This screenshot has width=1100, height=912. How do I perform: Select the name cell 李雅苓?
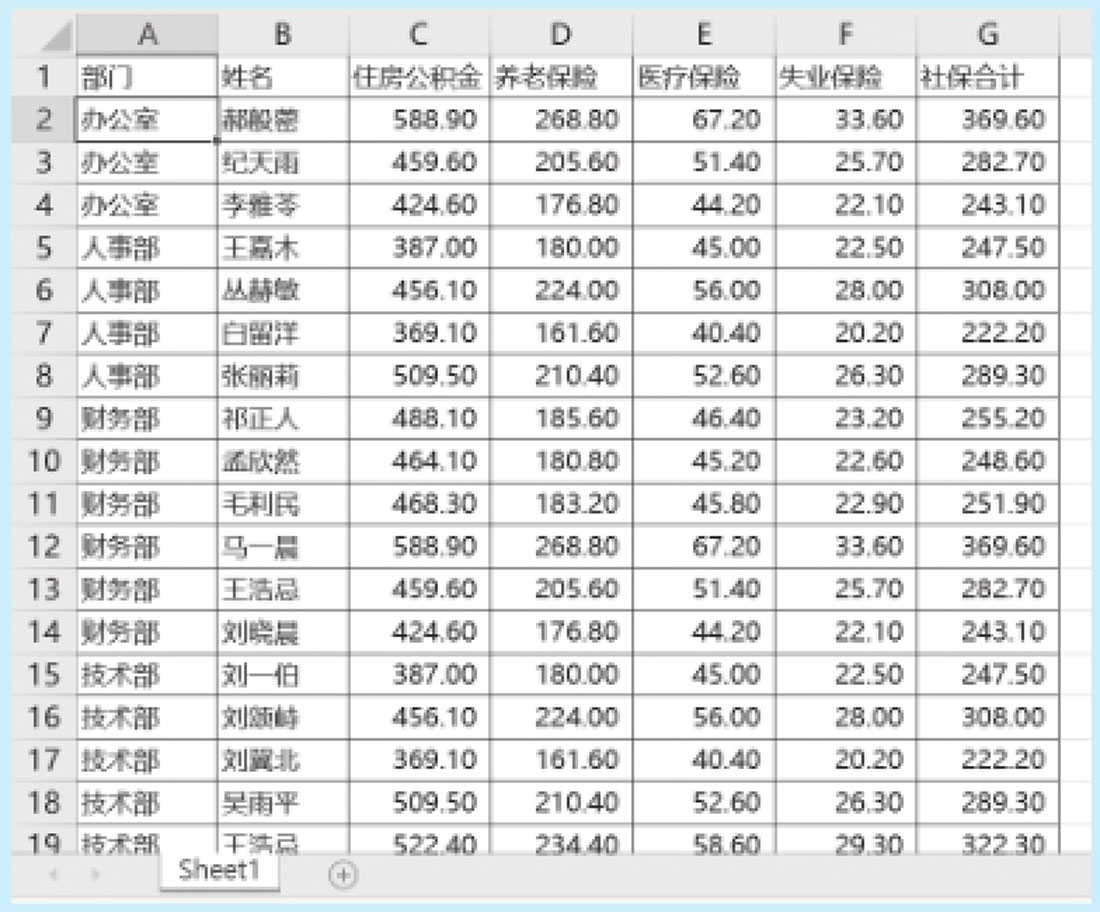[x=283, y=206]
